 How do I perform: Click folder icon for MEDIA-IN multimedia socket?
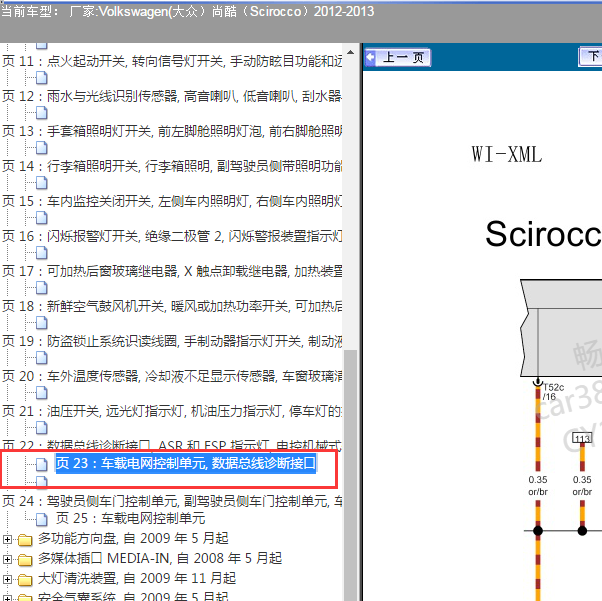coord(25,560)
